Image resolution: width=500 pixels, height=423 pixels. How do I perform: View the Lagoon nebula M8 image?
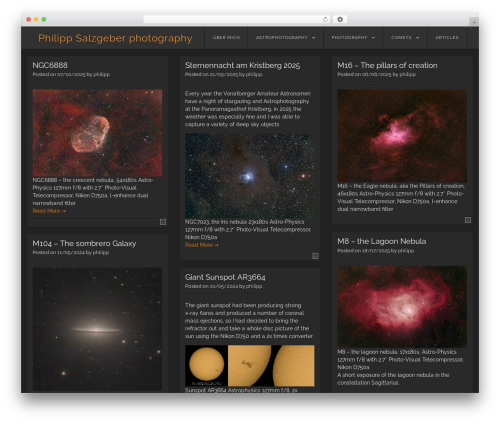click(402, 307)
